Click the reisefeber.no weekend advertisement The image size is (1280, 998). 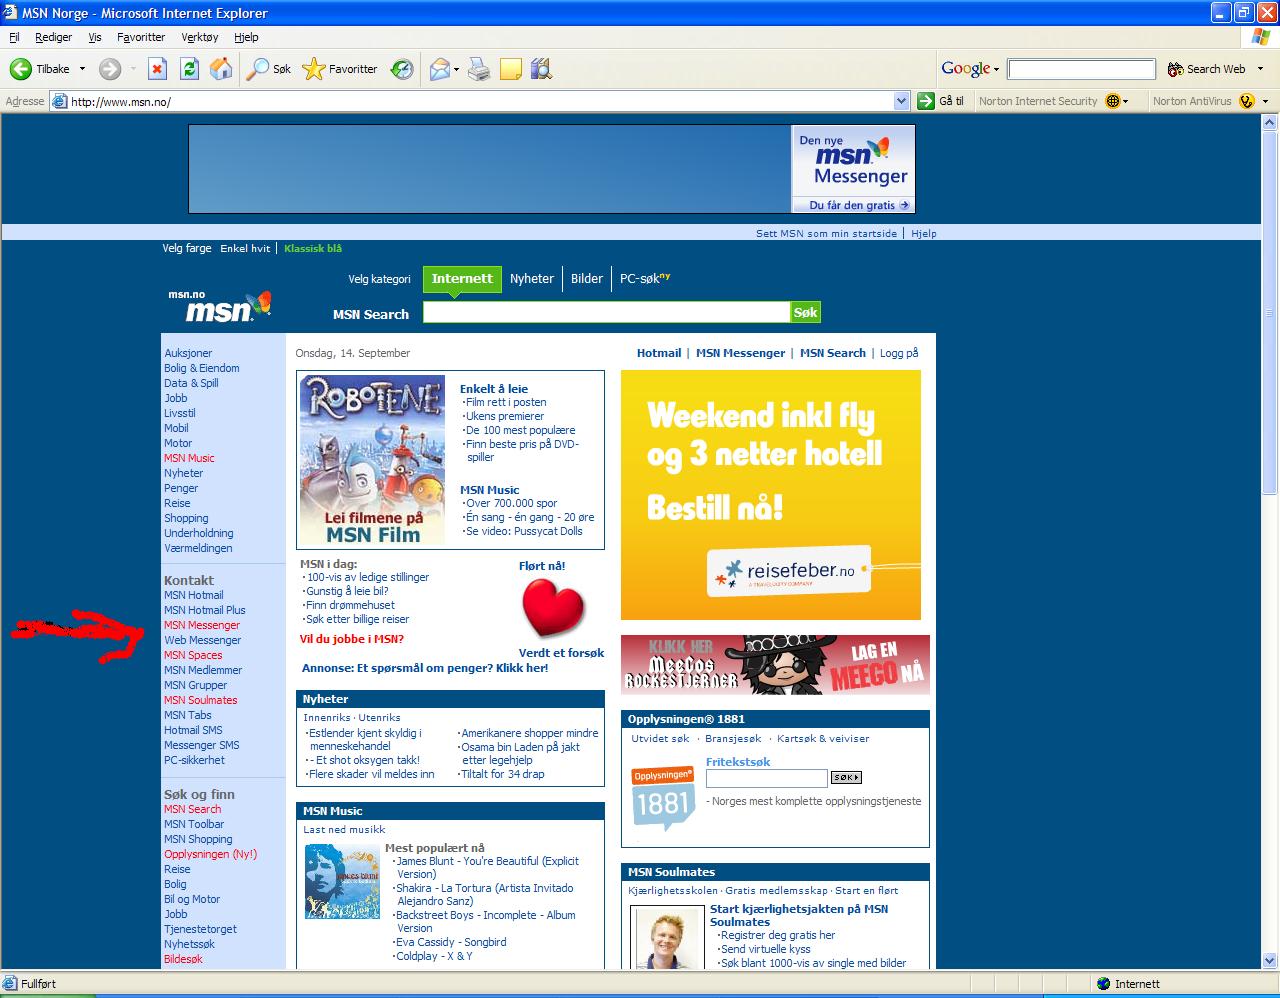click(x=771, y=495)
